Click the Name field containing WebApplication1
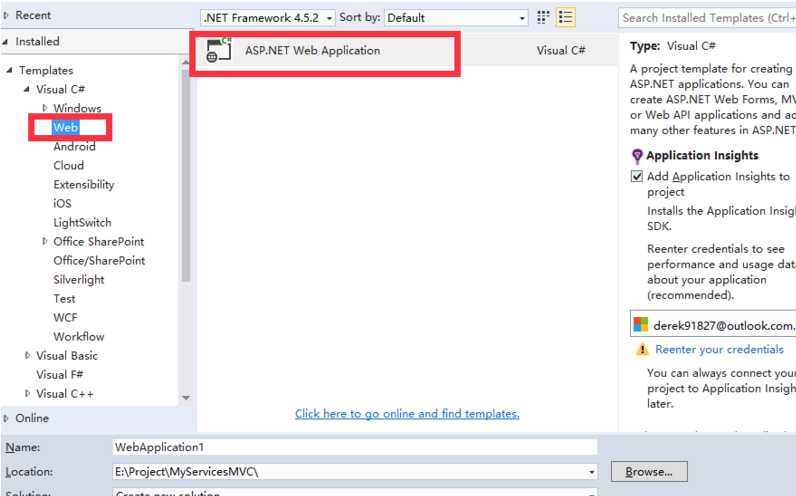The image size is (796, 496). (355, 447)
